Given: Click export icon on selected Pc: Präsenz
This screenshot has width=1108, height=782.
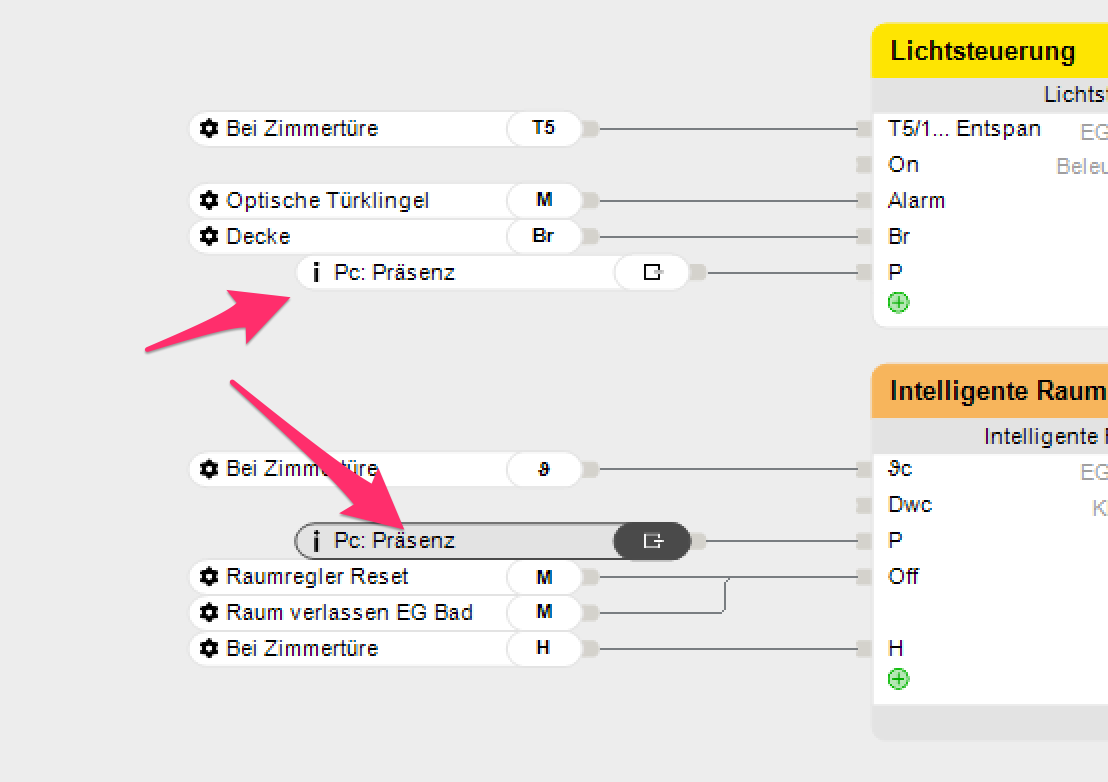Looking at the screenshot, I should (x=652, y=541).
